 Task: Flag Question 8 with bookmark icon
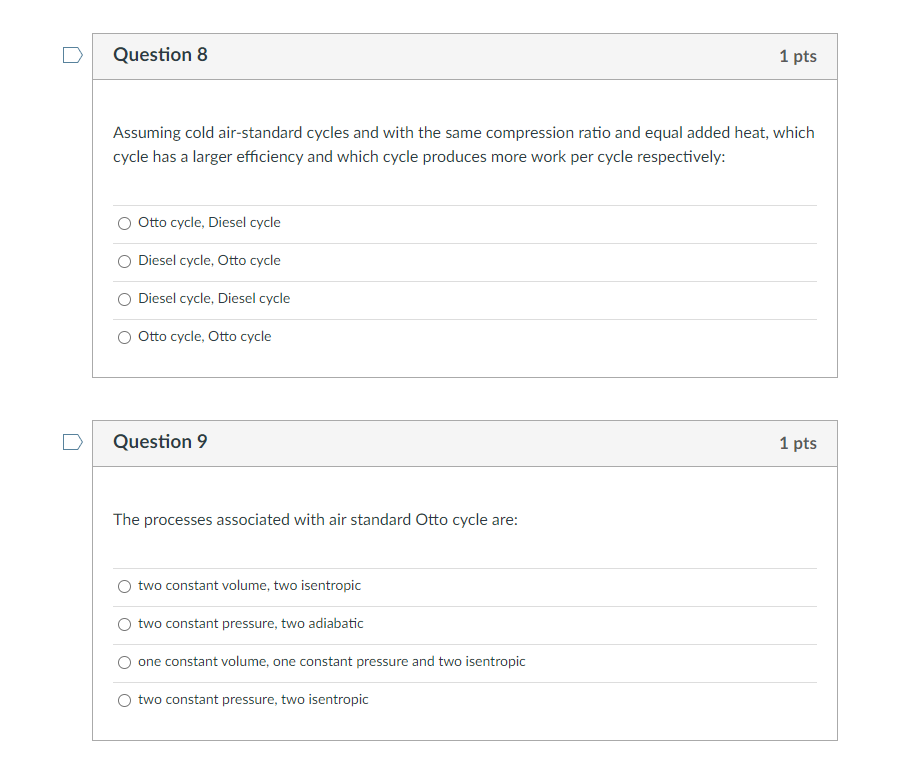click(73, 55)
